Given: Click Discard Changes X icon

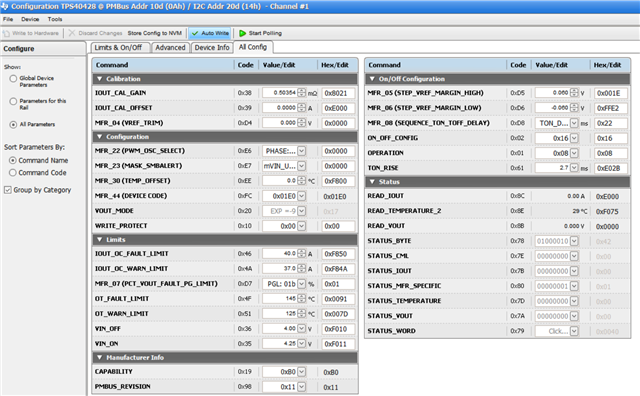Looking at the screenshot, I should [72, 33].
